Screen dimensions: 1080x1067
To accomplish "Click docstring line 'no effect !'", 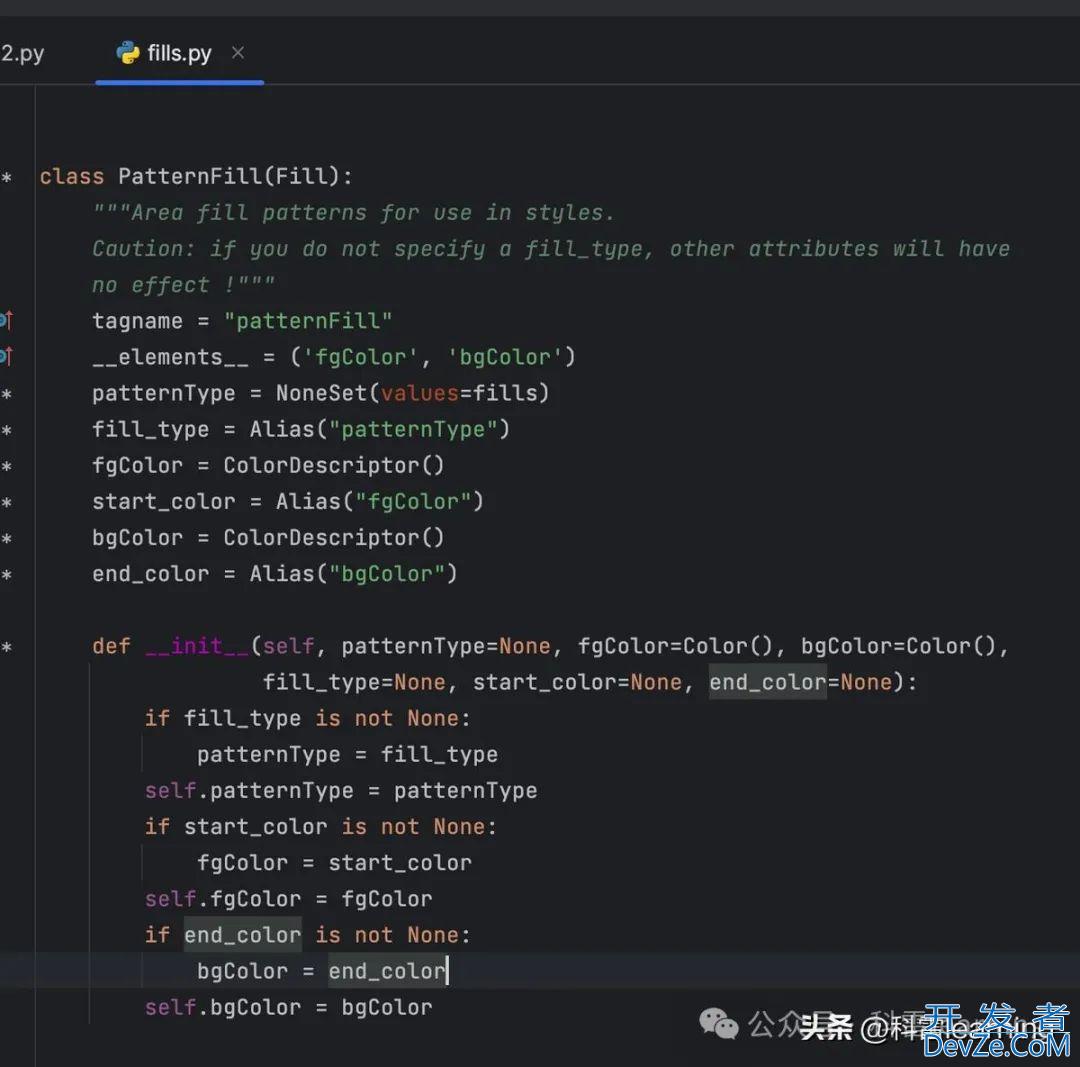I will click(183, 284).
